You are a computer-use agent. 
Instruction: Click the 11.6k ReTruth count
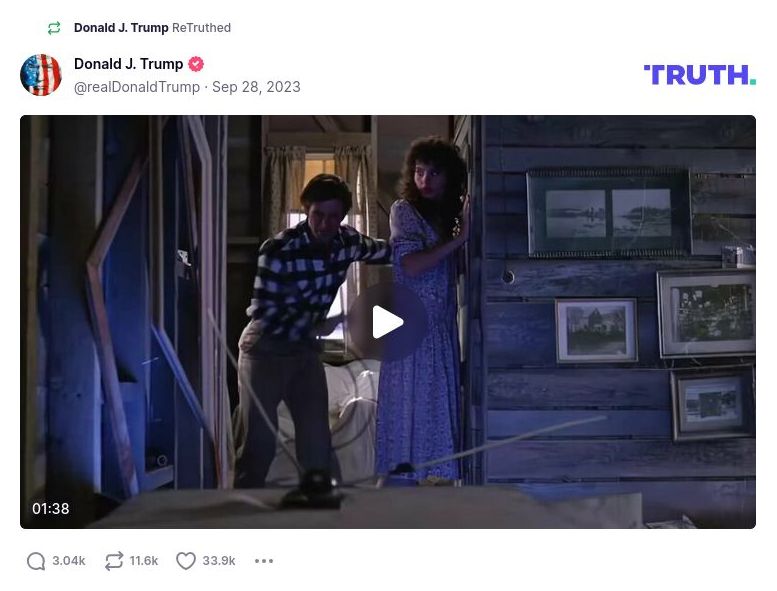(x=144, y=561)
